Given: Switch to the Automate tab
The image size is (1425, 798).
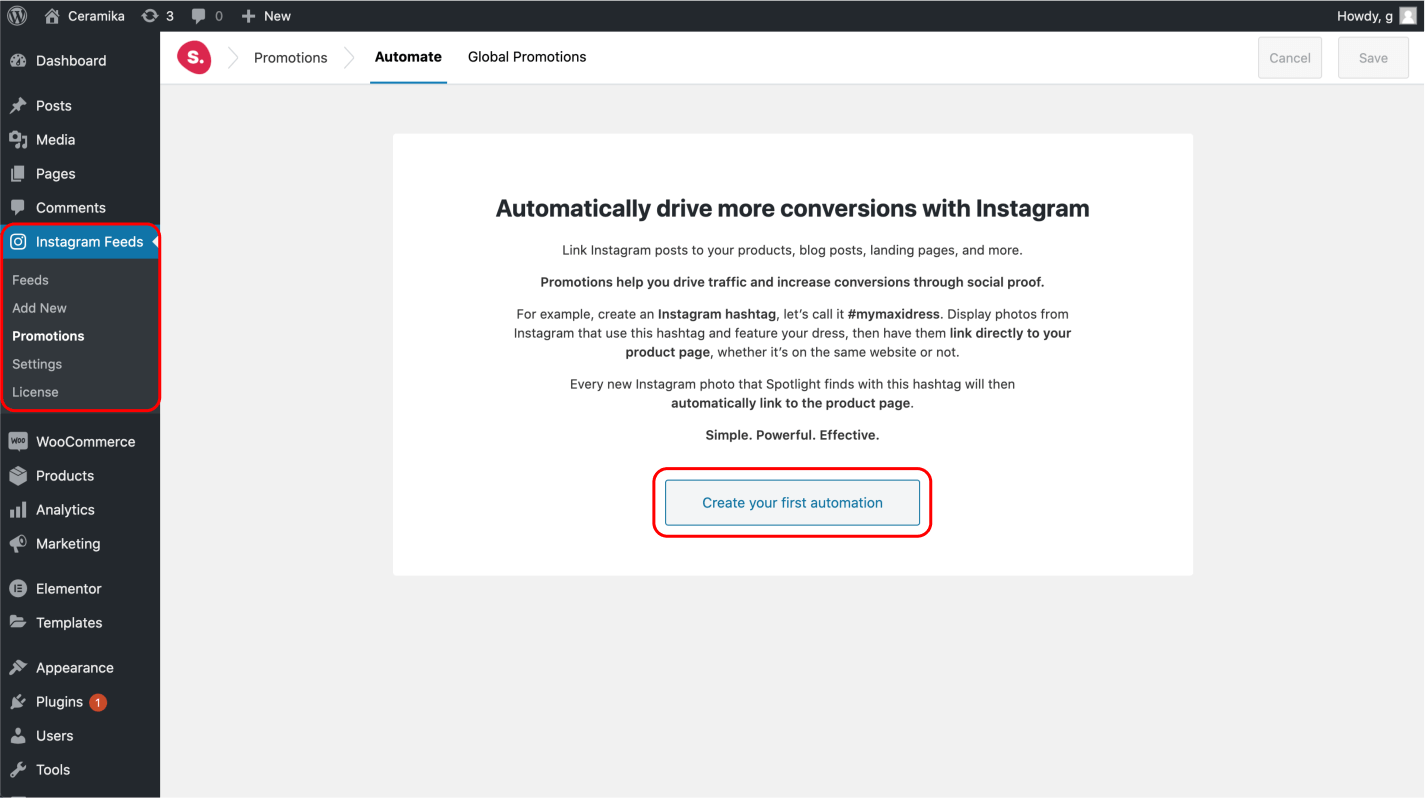Looking at the screenshot, I should point(408,57).
